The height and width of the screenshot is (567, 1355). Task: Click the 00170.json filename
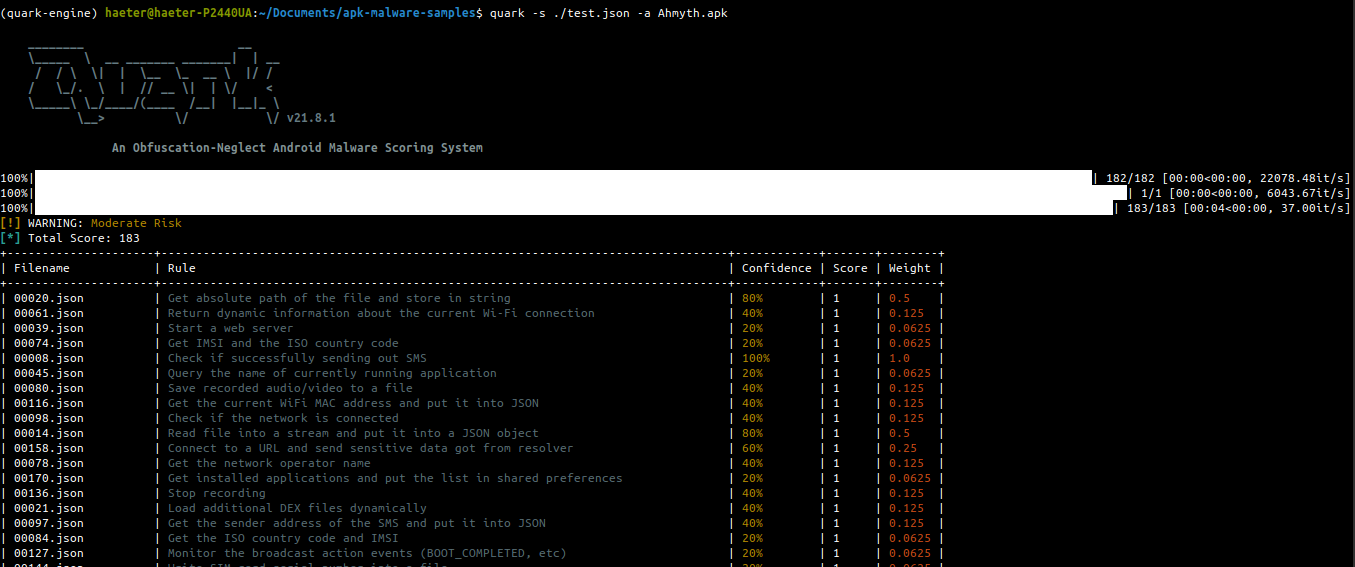tap(49, 478)
